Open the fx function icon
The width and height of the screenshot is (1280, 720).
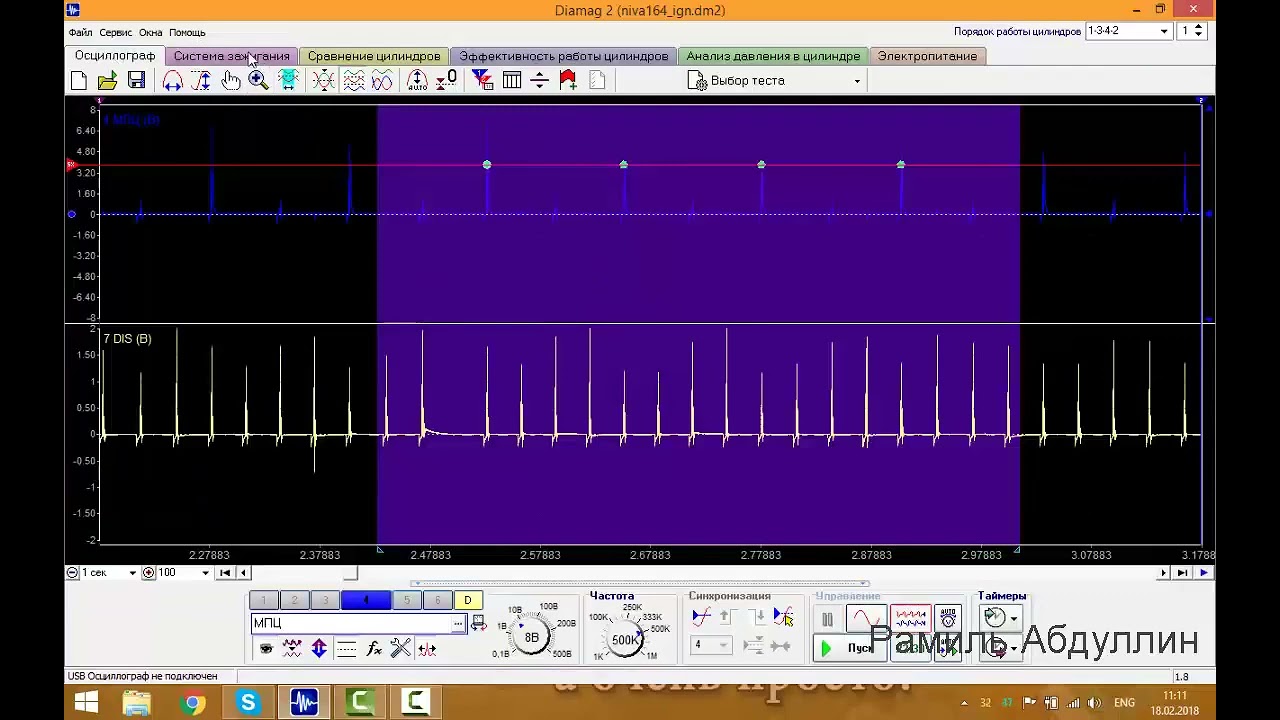pos(374,649)
